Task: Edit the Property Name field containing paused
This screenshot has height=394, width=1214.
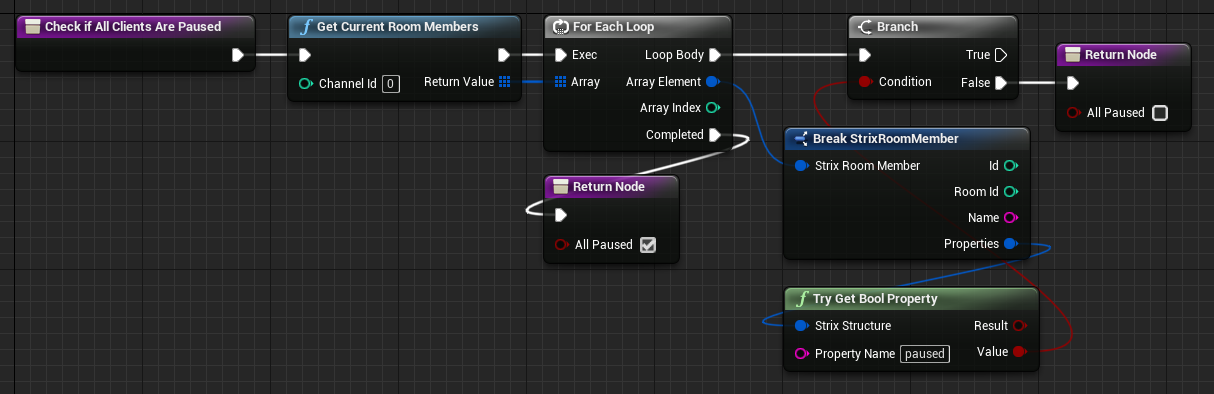Action: coord(925,353)
